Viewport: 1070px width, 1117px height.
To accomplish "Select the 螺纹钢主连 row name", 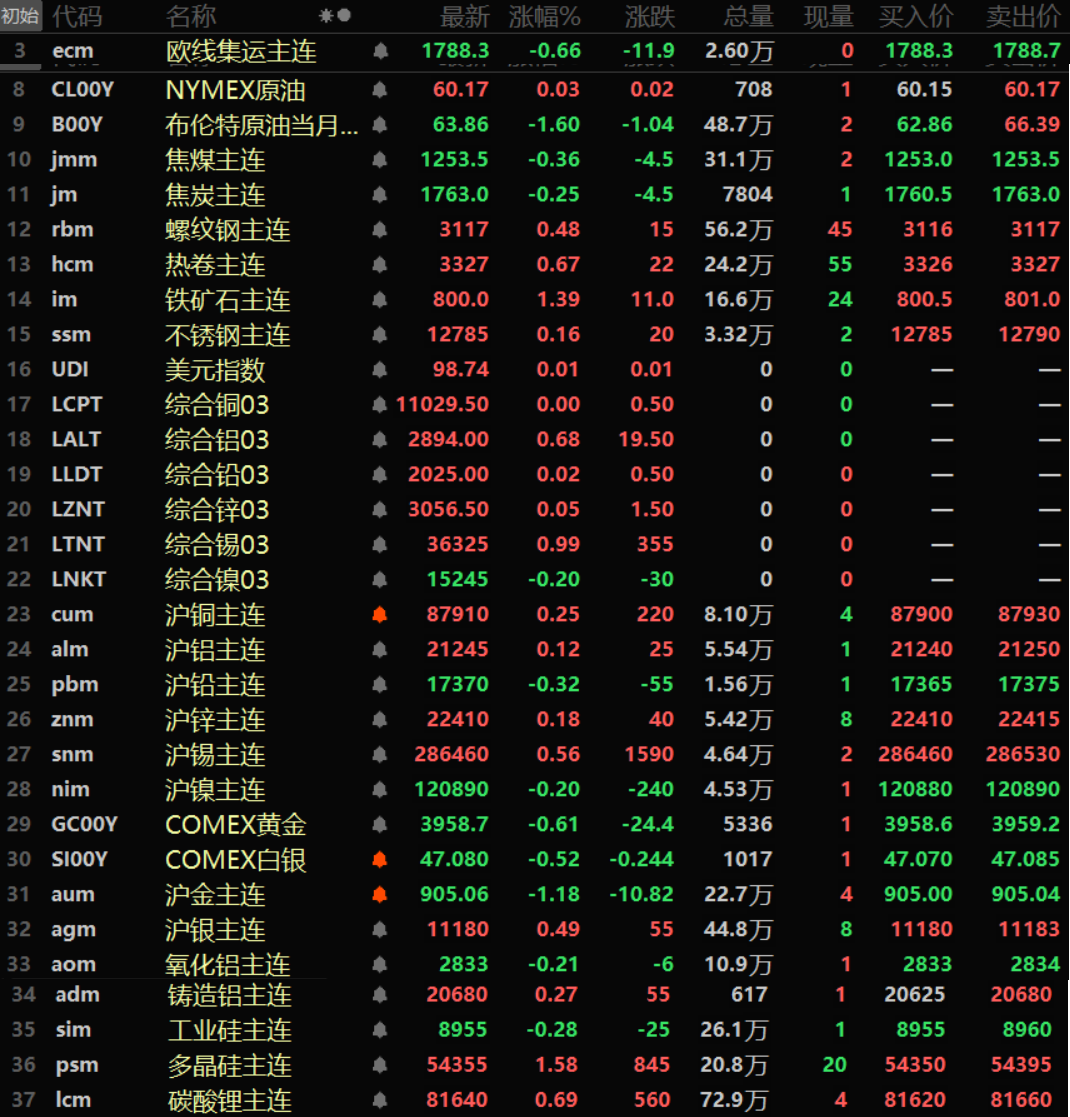I will [227, 230].
